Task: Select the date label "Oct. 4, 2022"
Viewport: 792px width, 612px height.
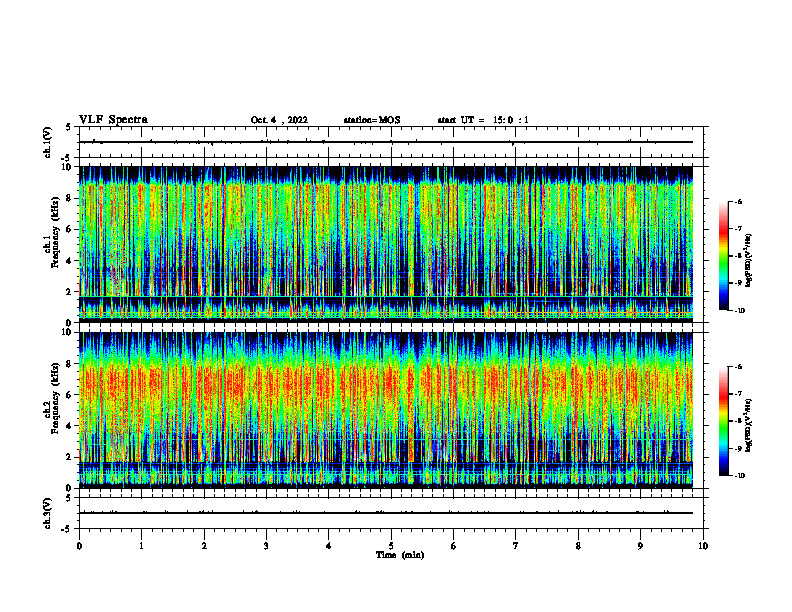Action: (279, 120)
